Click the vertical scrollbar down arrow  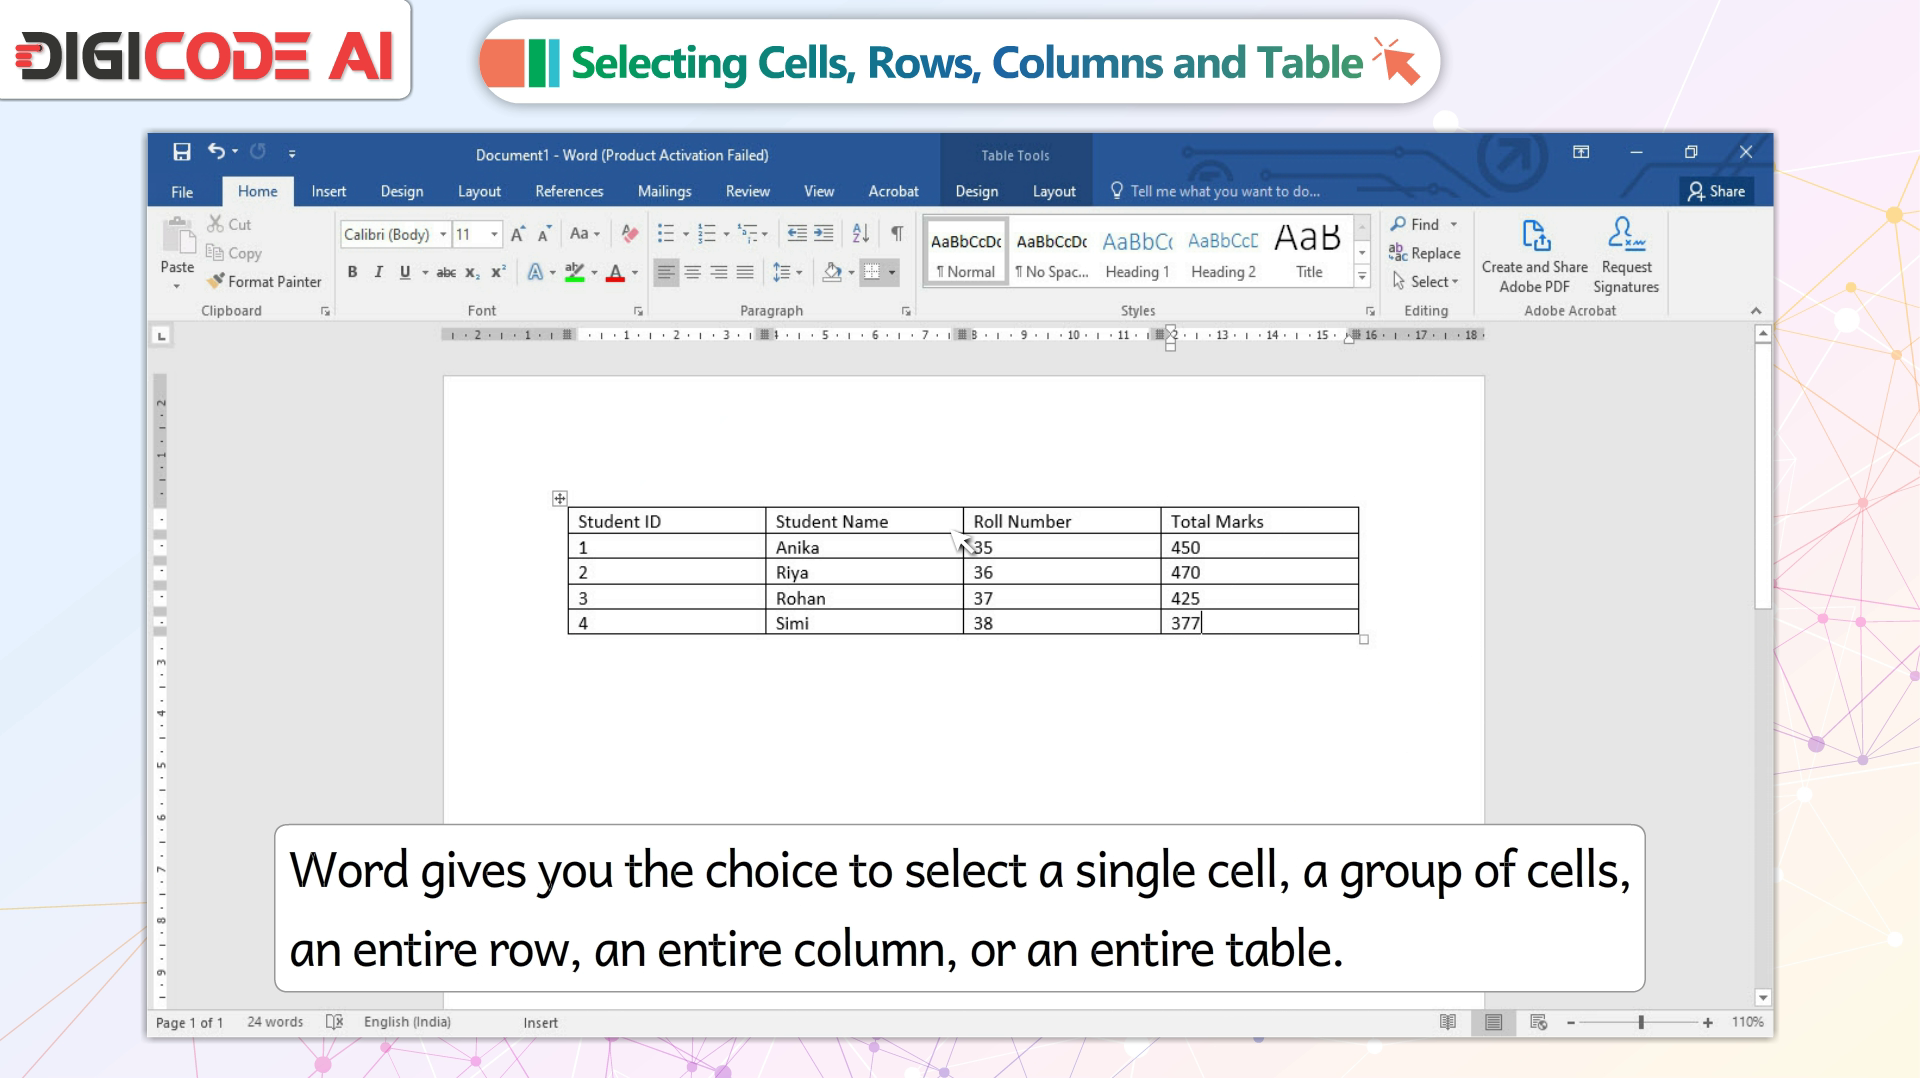click(x=1763, y=998)
